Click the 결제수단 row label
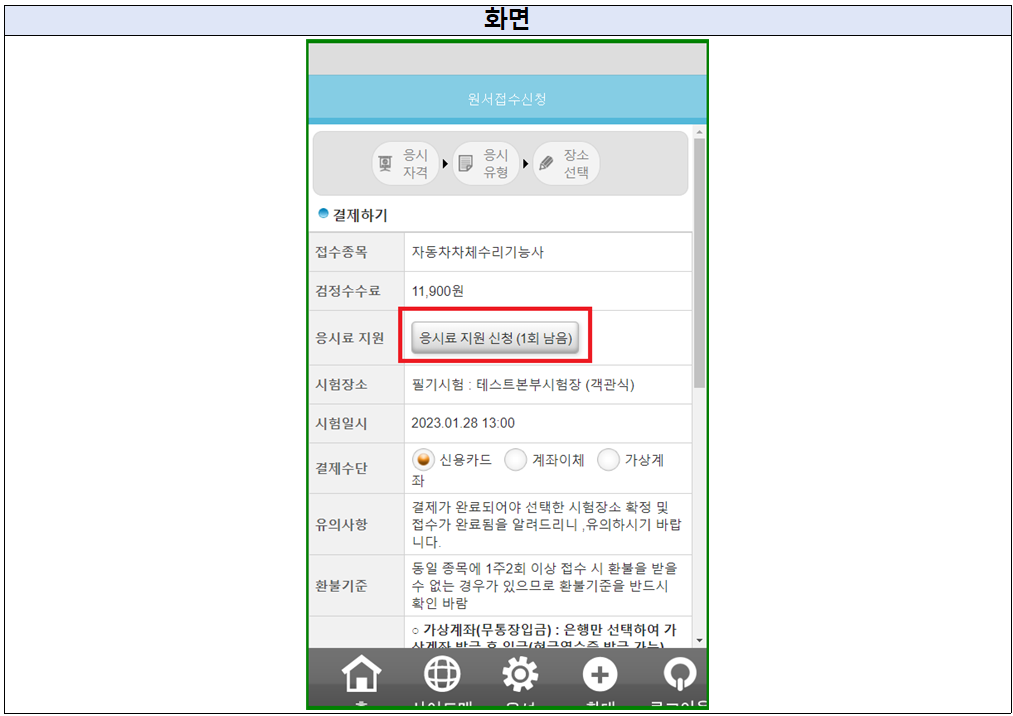 [341, 468]
